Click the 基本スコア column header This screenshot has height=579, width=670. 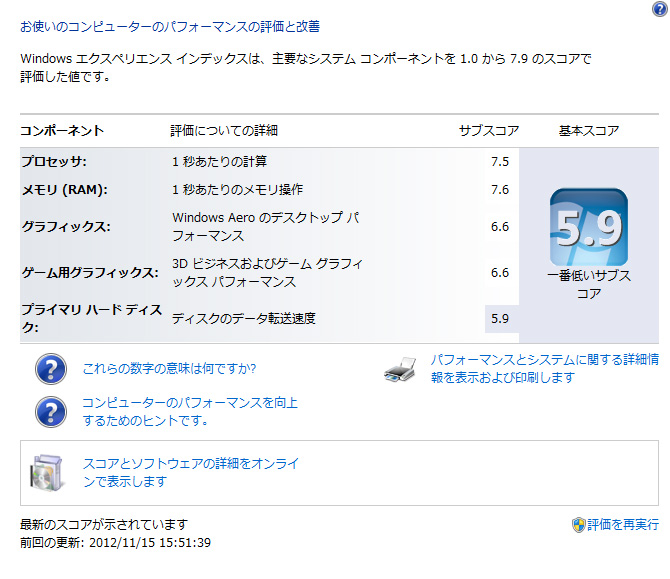589,130
